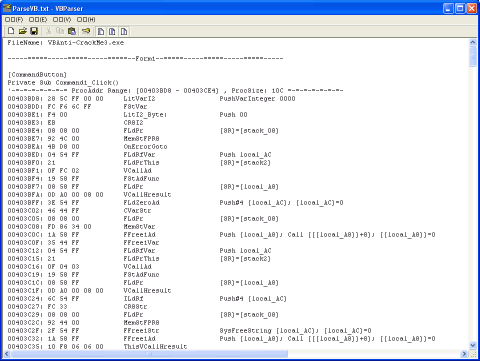Screen dimensions: 480x361
Task: Click the 'FFree1Str' opcode text
Action: click(141, 331)
